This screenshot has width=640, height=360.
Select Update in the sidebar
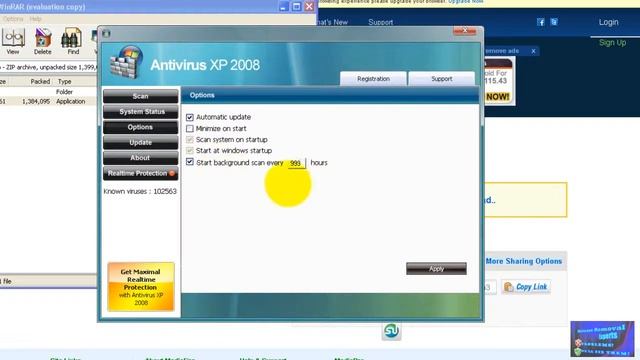tap(140, 142)
